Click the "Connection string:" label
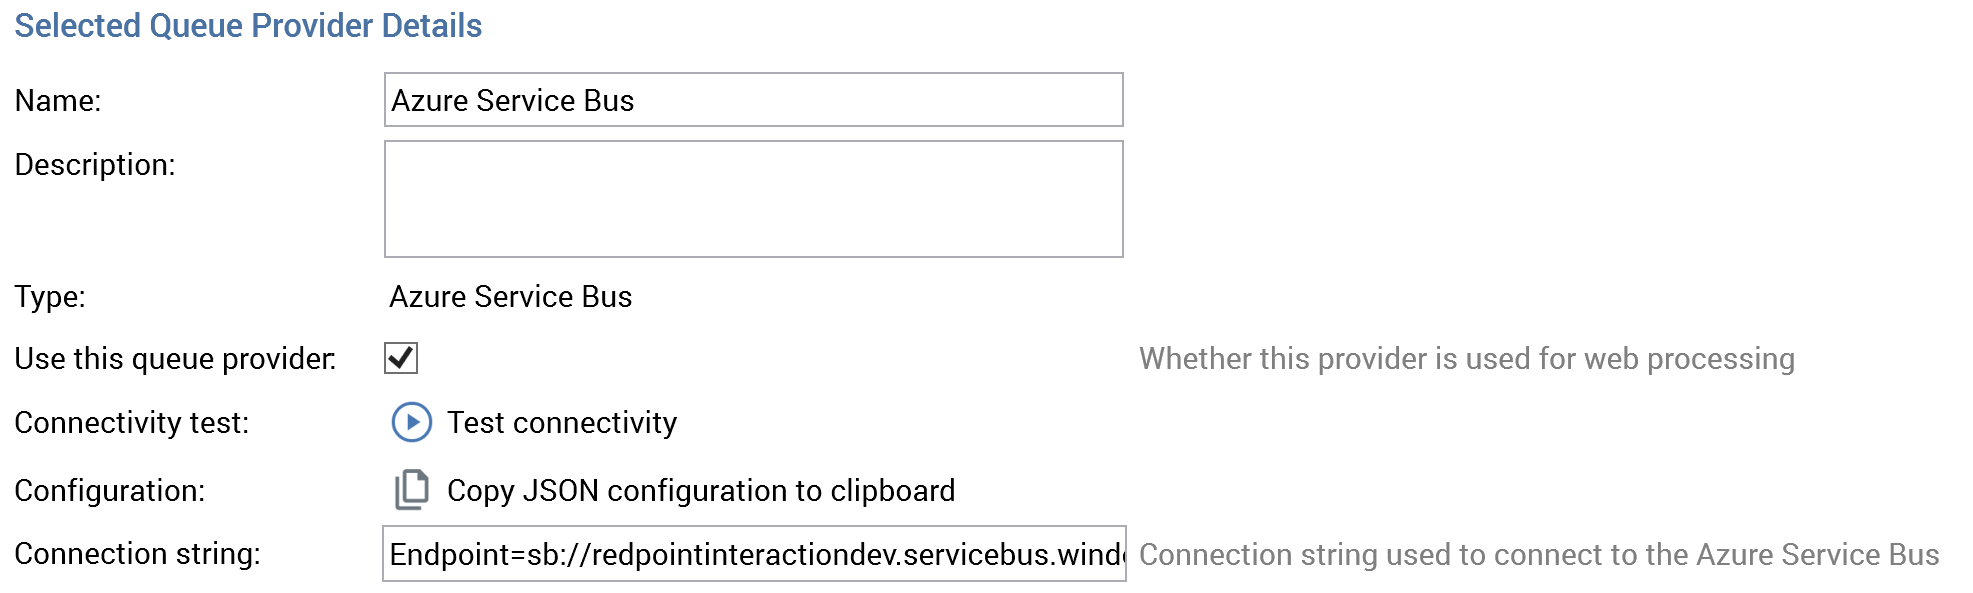The width and height of the screenshot is (1973, 593). 137,554
